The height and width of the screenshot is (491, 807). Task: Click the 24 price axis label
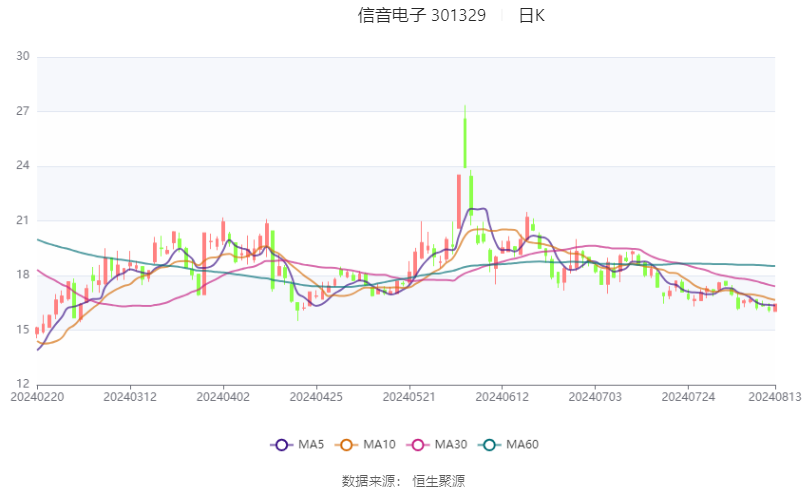coord(23,165)
